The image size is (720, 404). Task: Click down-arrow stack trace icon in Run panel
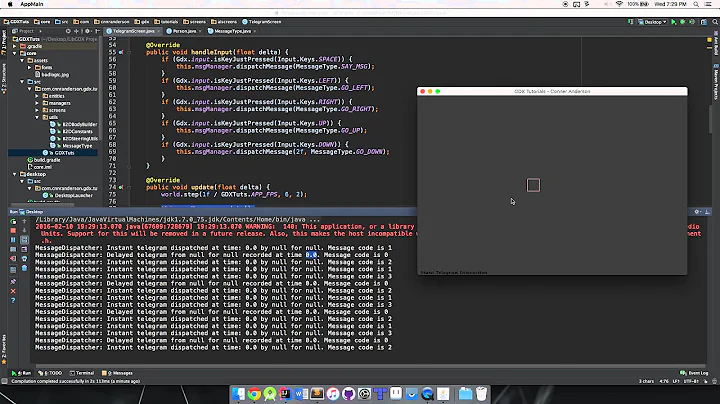pyautogui.click(x=24, y=230)
